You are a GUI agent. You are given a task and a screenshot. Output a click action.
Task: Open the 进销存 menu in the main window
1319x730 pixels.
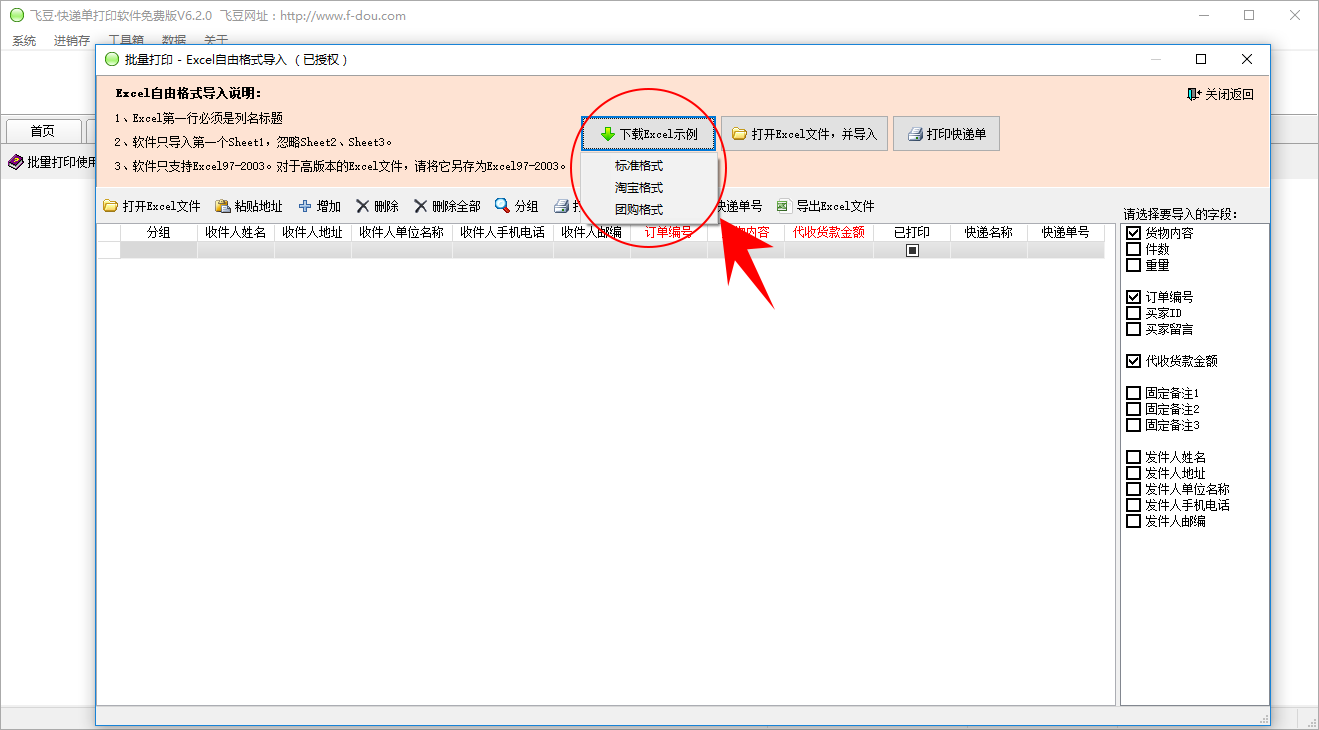click(72, 41)
